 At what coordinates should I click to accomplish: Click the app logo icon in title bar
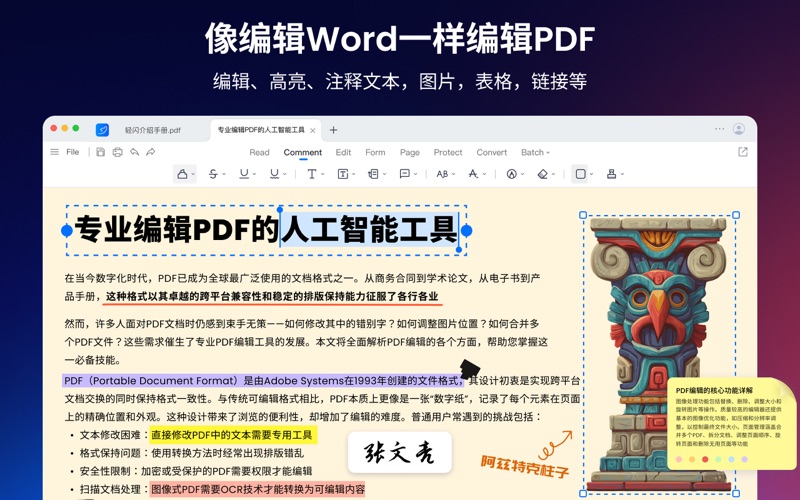click(102, 130)
